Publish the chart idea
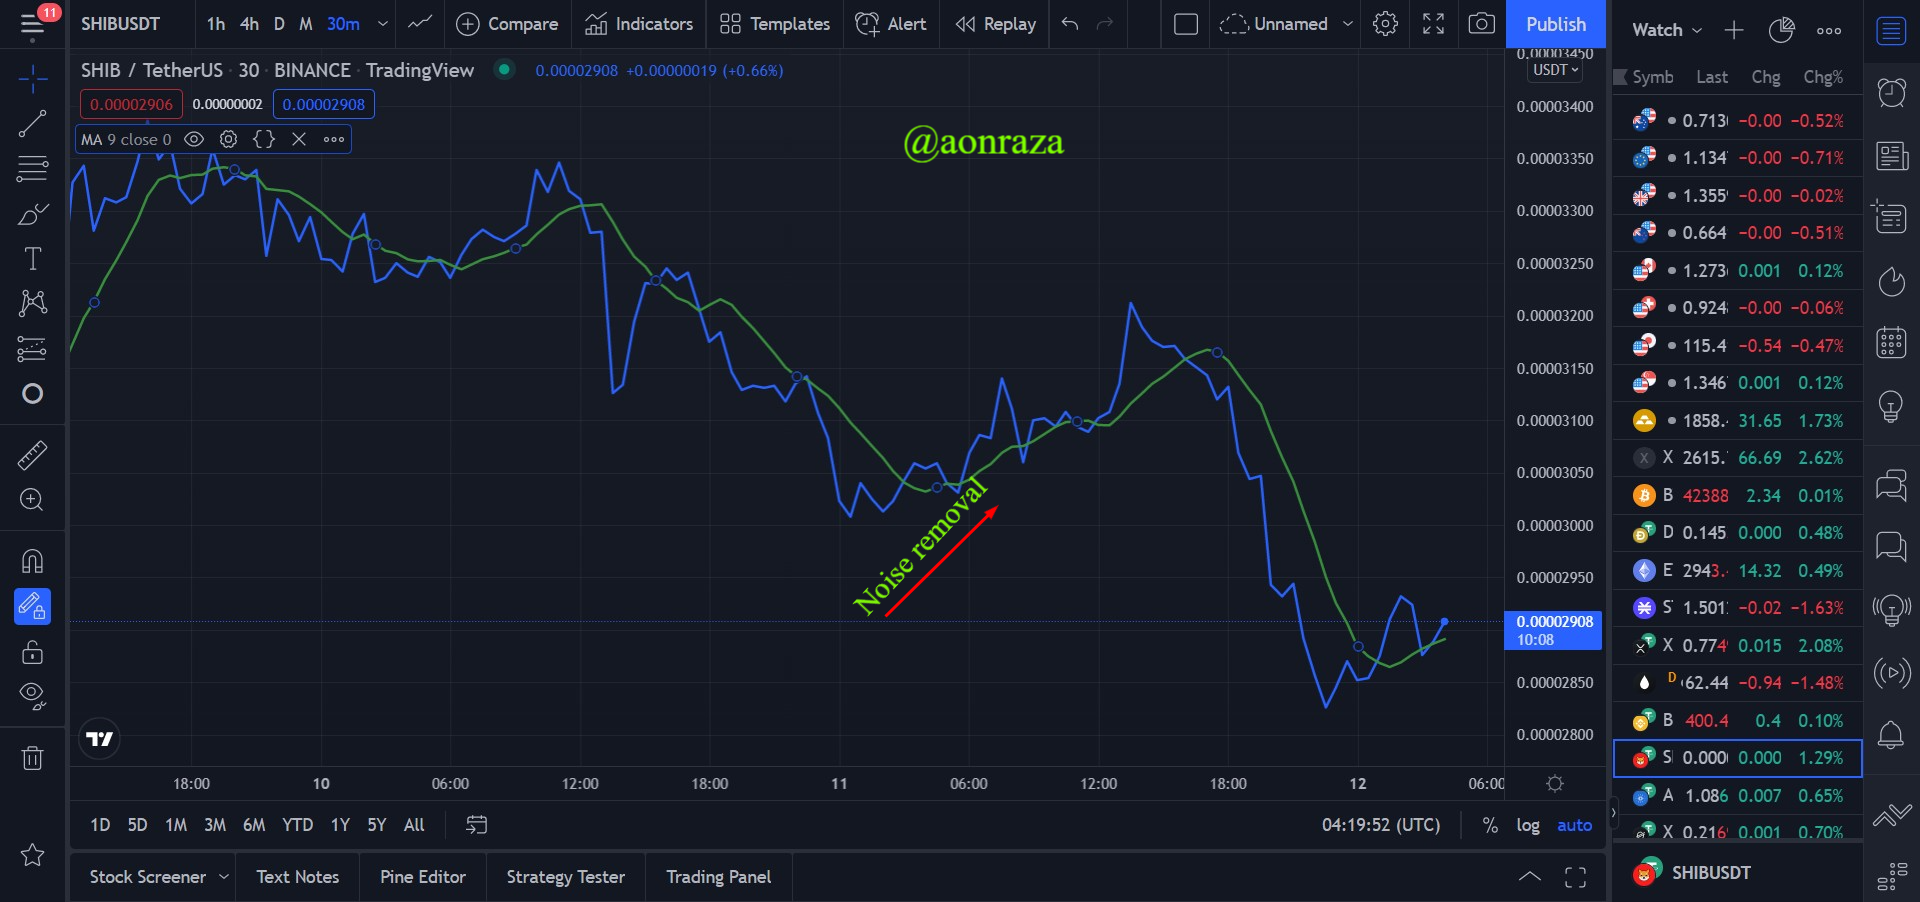This screenshot has width=1920, height=902. click(1556, 24)
